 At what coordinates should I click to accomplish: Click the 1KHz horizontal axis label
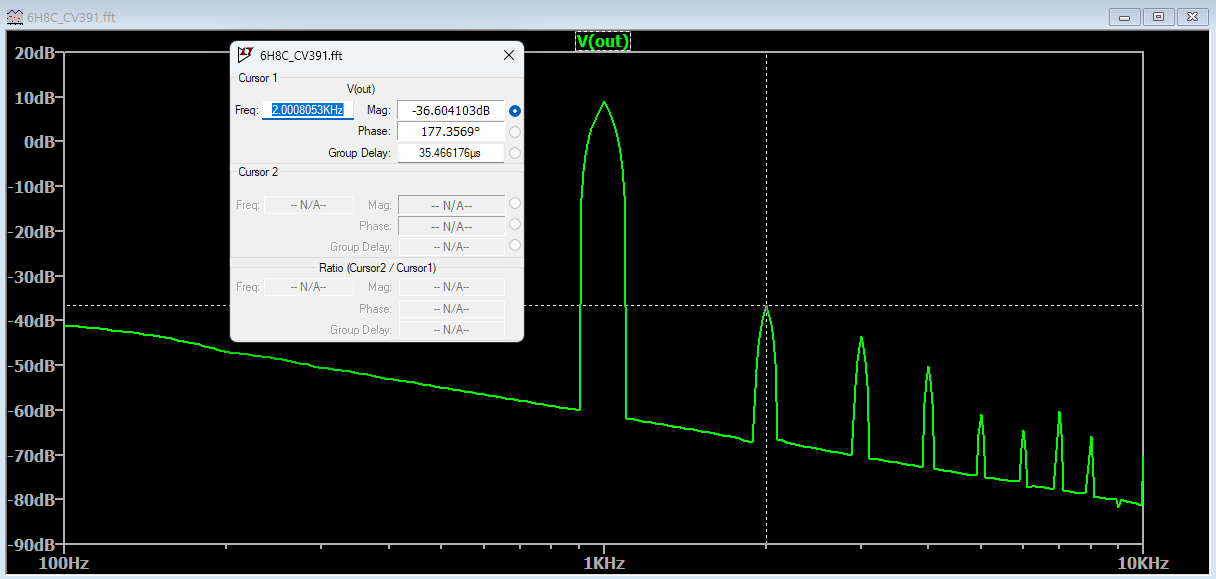pos(605,564)
